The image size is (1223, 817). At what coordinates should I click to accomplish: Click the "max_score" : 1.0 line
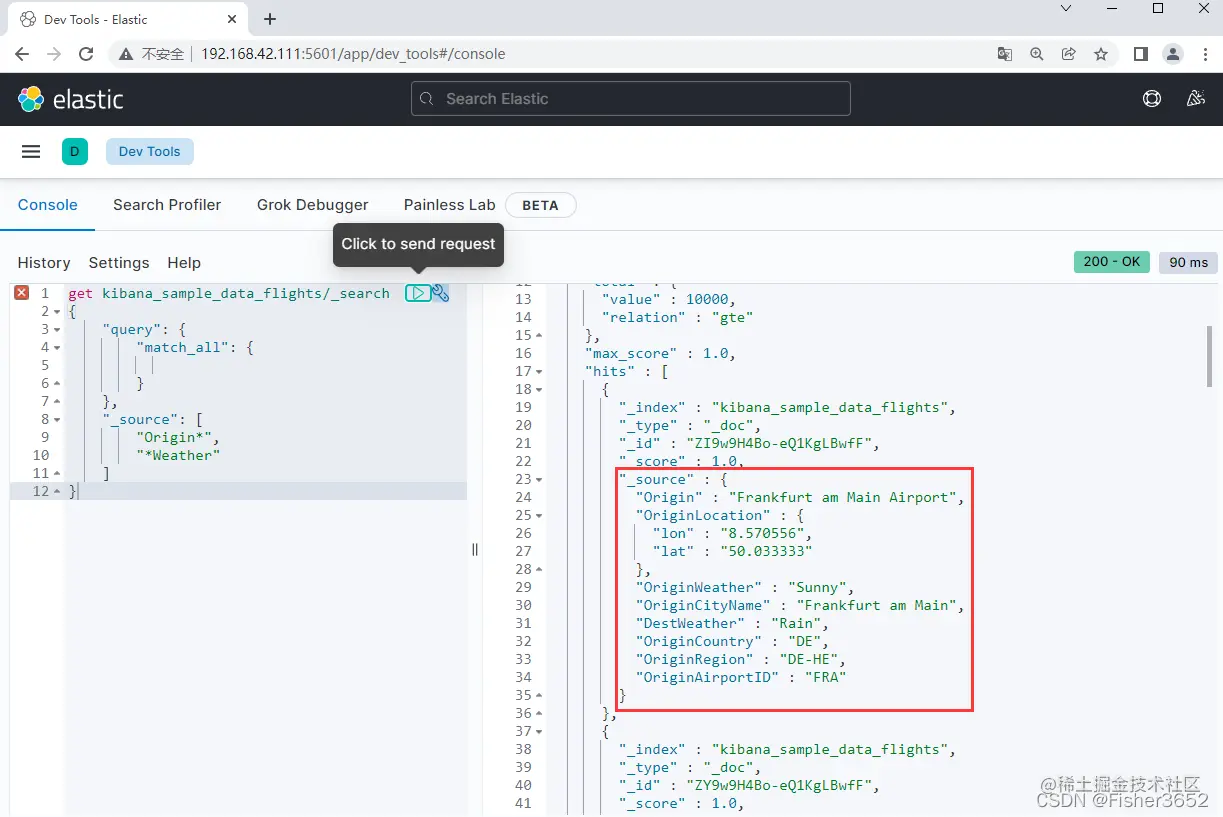[x=660, y=353]
